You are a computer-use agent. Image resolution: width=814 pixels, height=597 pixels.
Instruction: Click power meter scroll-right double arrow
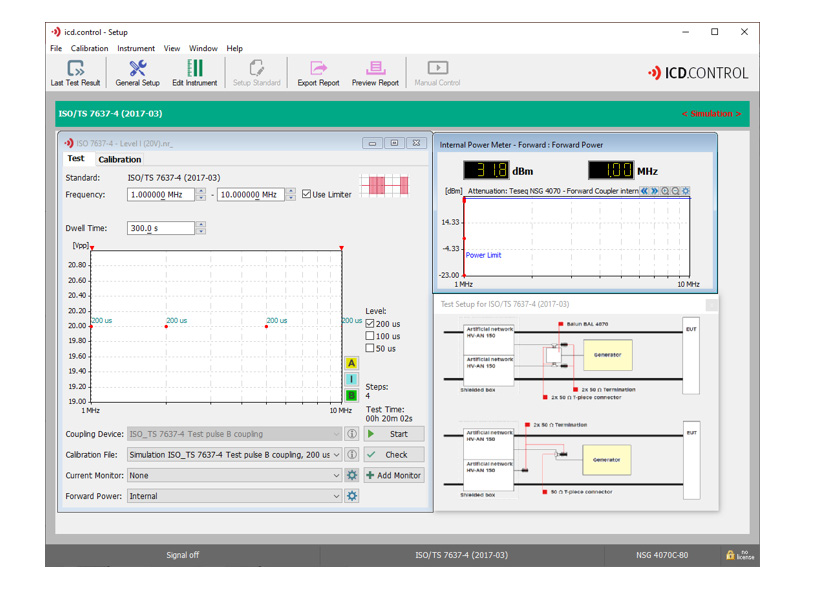[655, 191]
